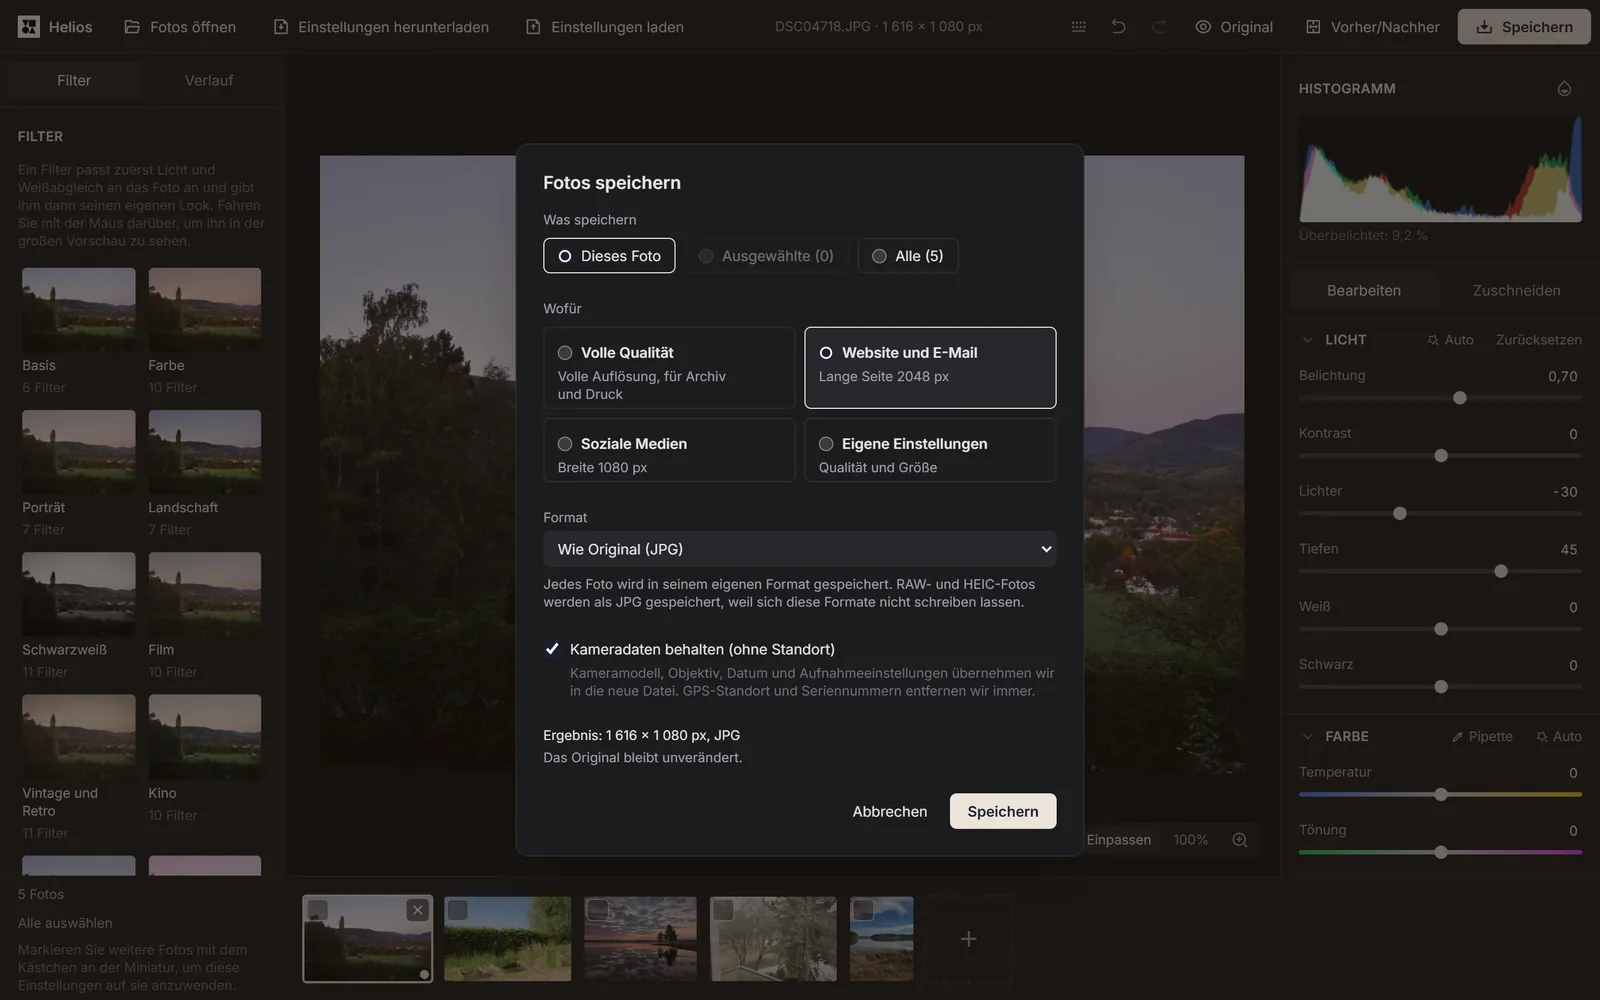Choose the Eigene Einstellungen preset
This screenshot has width=1600, height=1000.
pyautogui.click(x=930, y=450)
